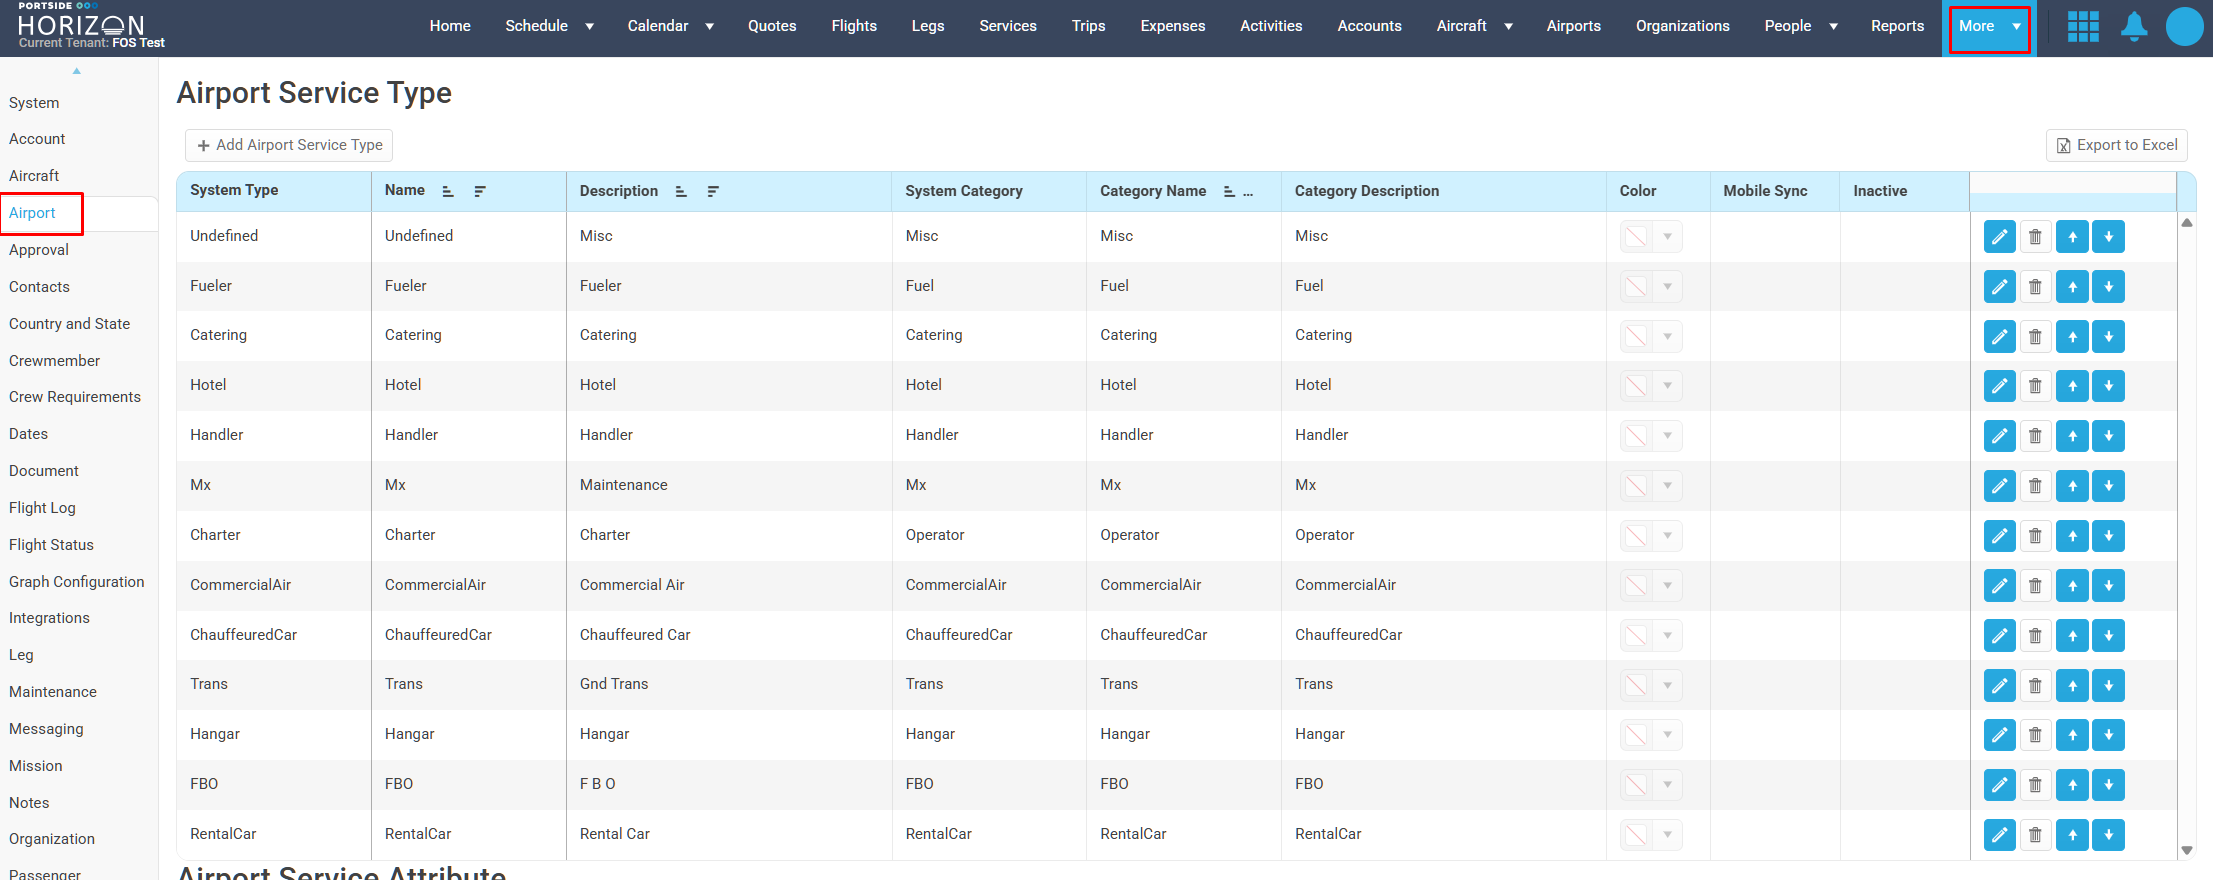Delete the Catering service type via trash icon
Screen dimensions: 2213x880
point(2035,337)
